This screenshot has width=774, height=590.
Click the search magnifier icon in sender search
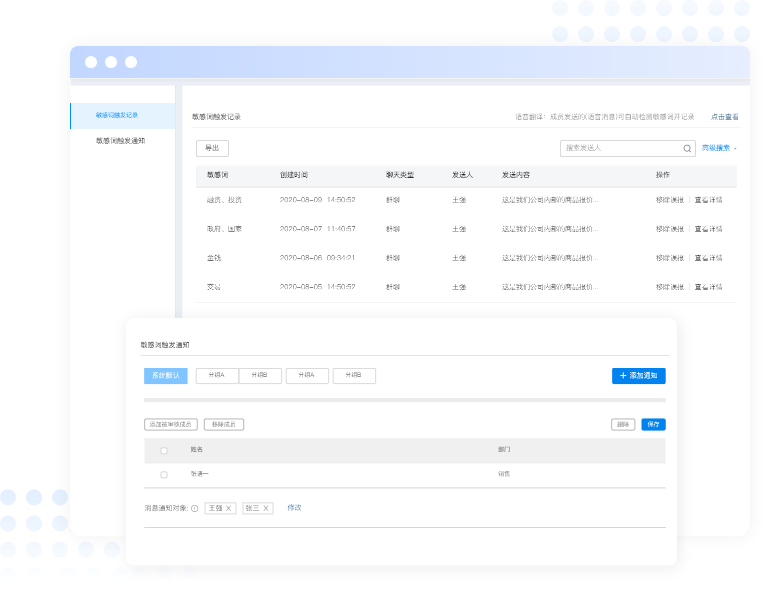(x=687, y=148)
